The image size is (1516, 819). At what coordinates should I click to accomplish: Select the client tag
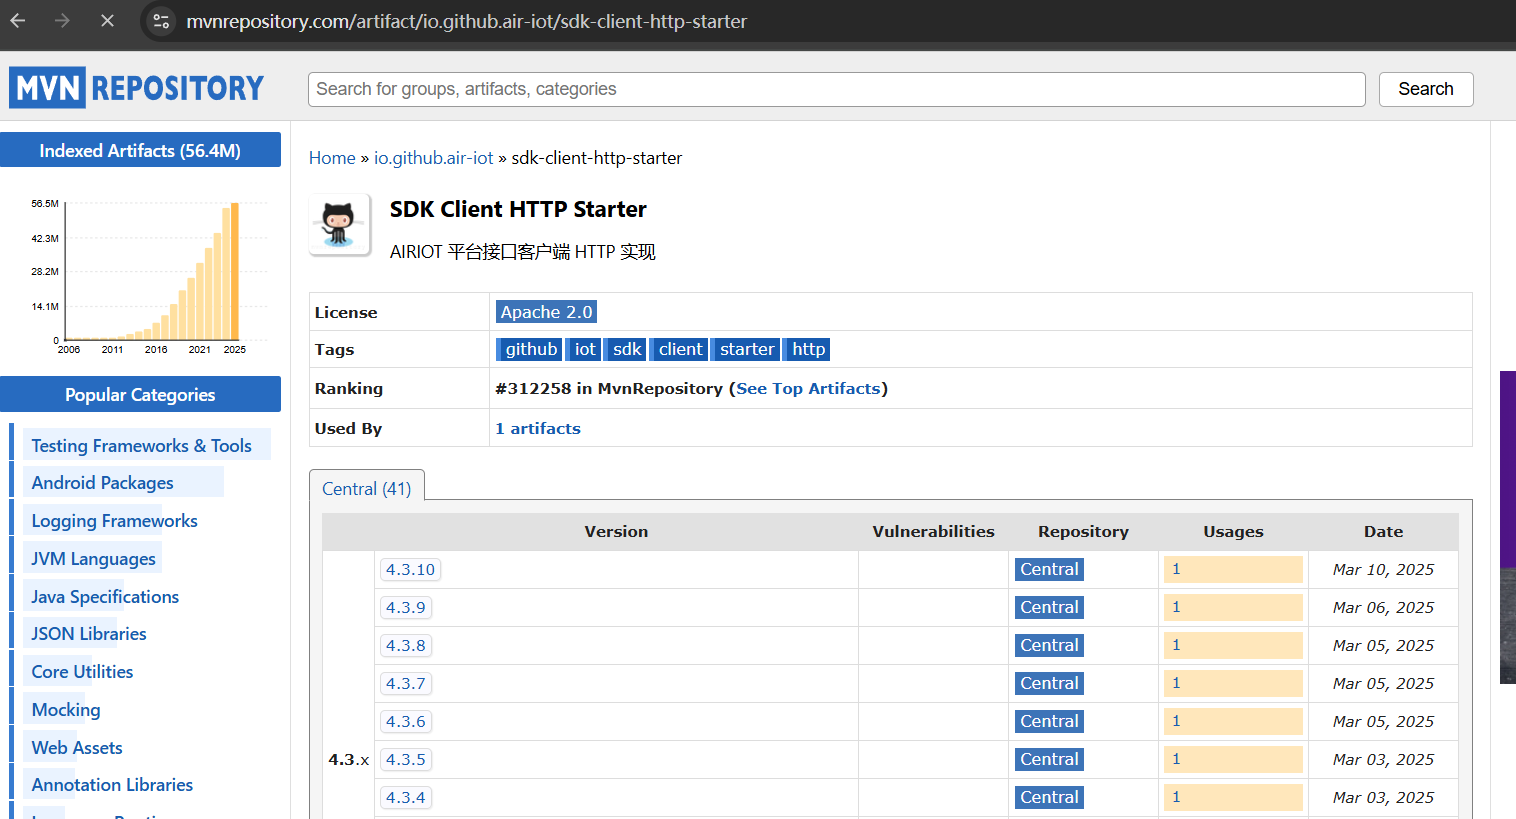click(679, 349)
